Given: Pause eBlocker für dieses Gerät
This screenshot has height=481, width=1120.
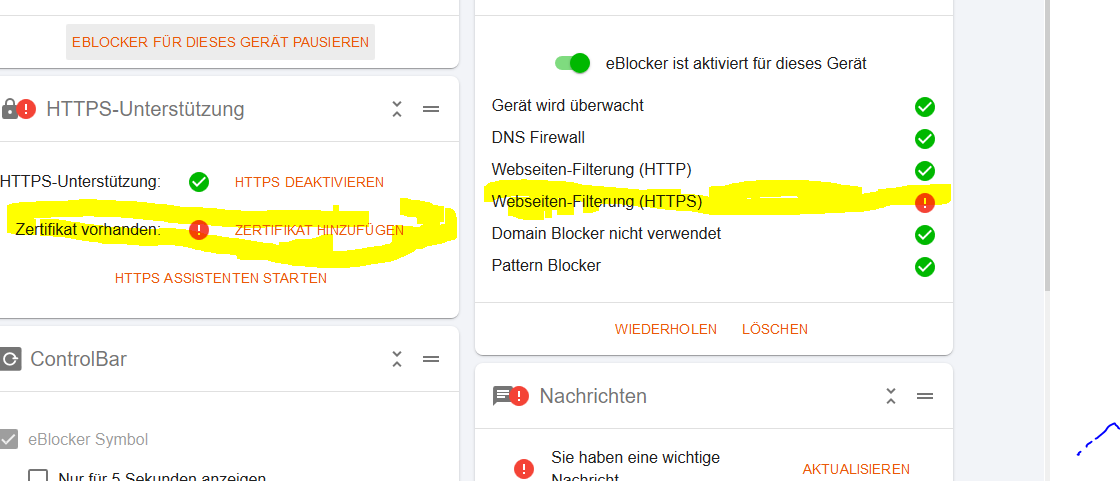Looking at the screenshot, I should [221, 42].
